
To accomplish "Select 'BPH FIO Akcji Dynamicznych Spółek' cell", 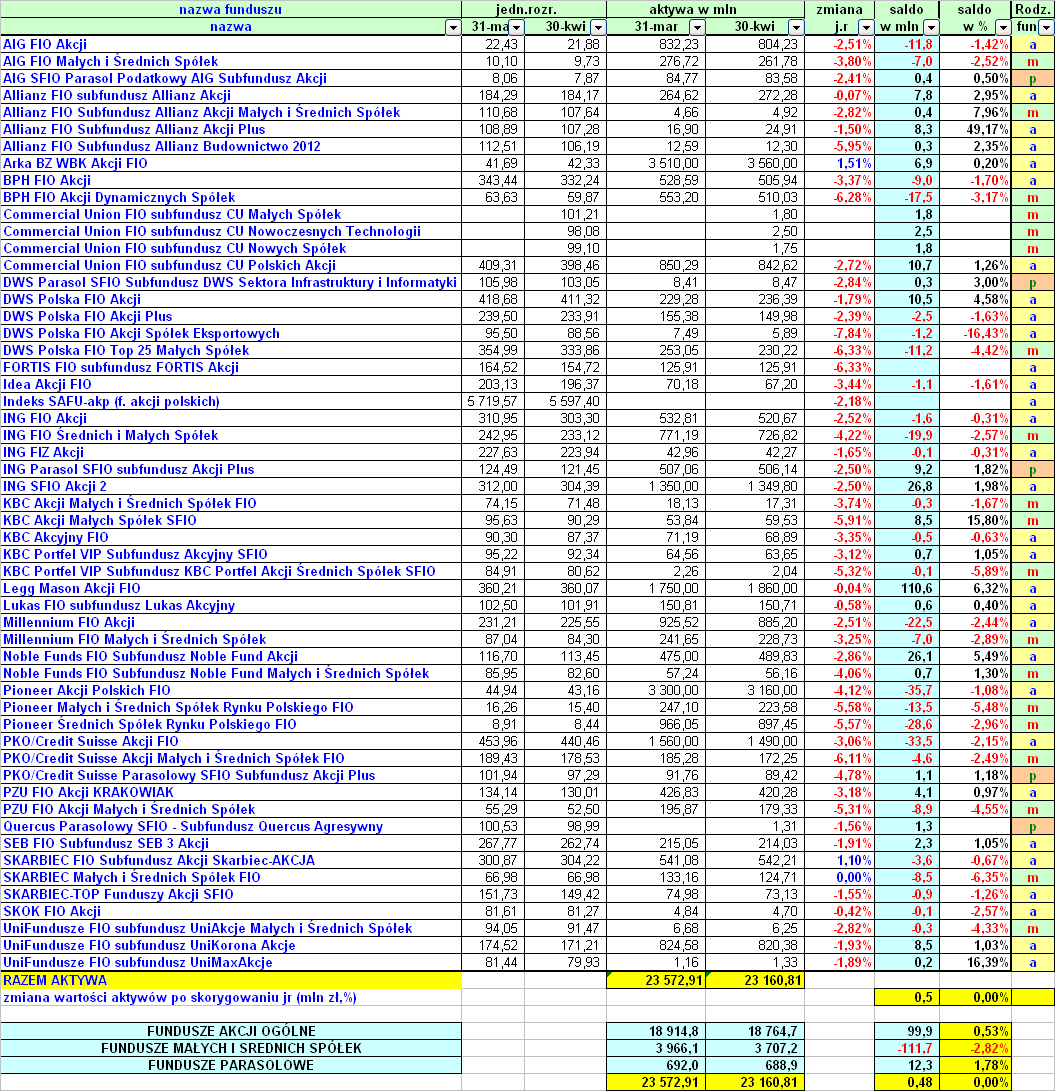I will click(x=230, y=198).
